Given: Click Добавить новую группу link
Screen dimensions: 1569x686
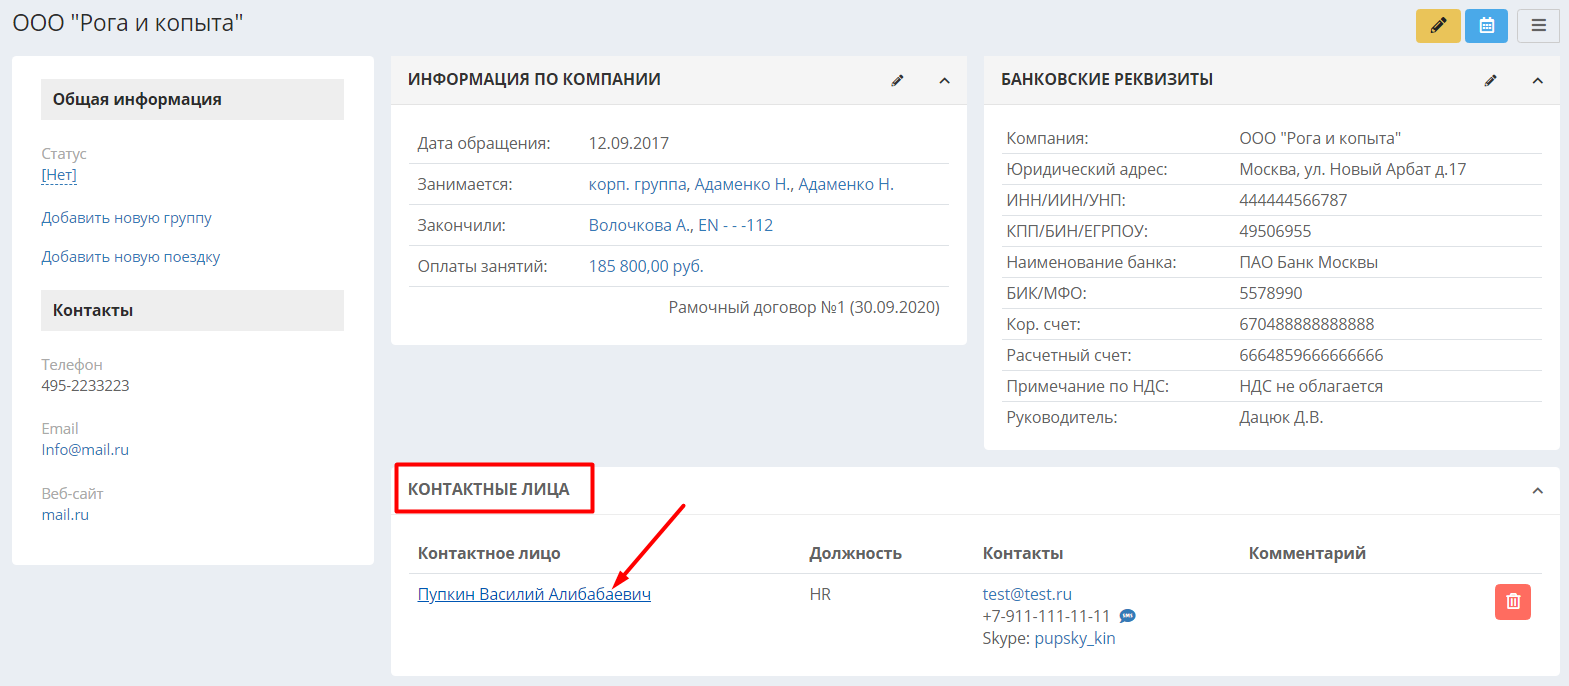Looking at the screenshot, I should click(x=126, y=218).
